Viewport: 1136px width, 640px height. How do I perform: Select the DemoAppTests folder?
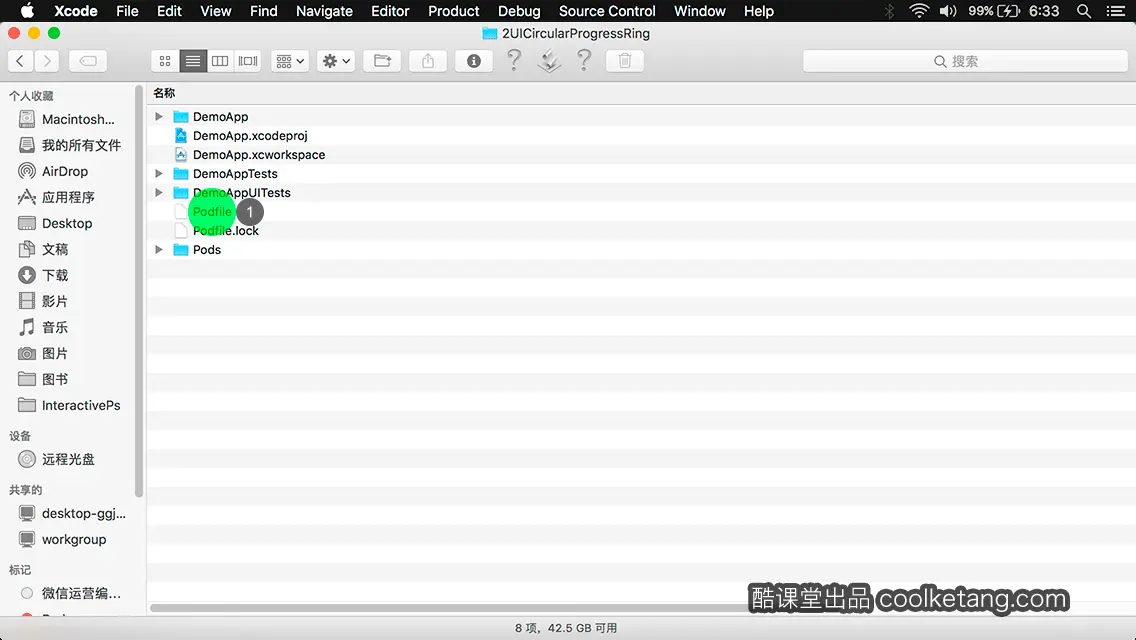(235, 173)
